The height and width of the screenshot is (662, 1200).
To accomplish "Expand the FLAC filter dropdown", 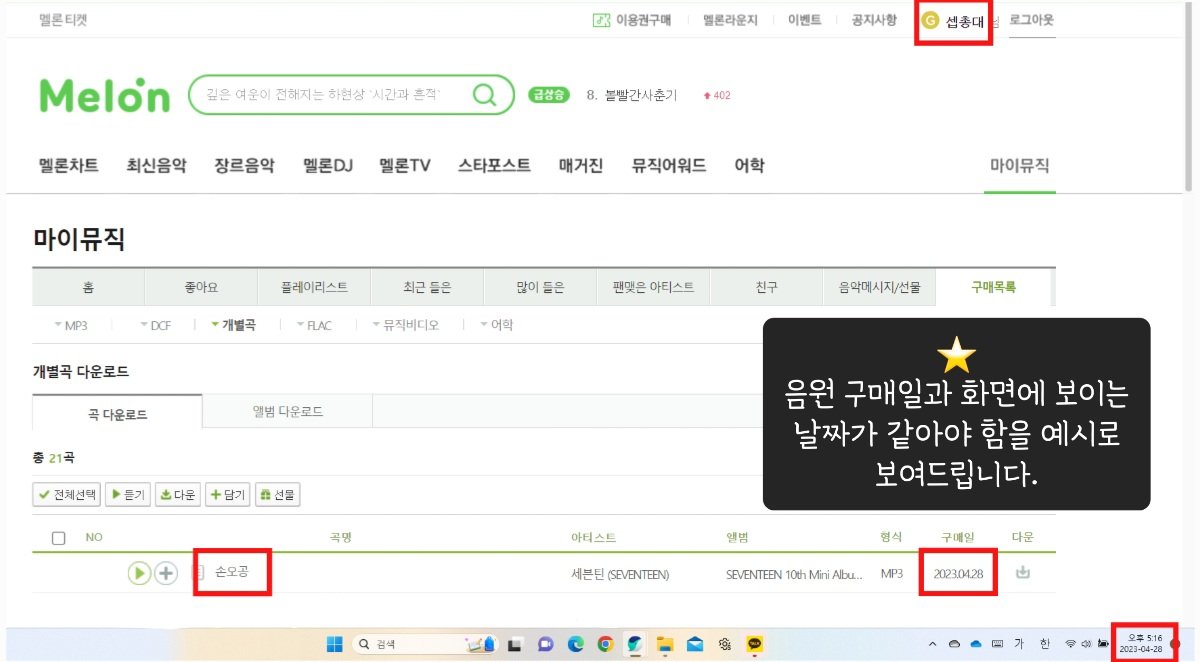I will (314, 325).
